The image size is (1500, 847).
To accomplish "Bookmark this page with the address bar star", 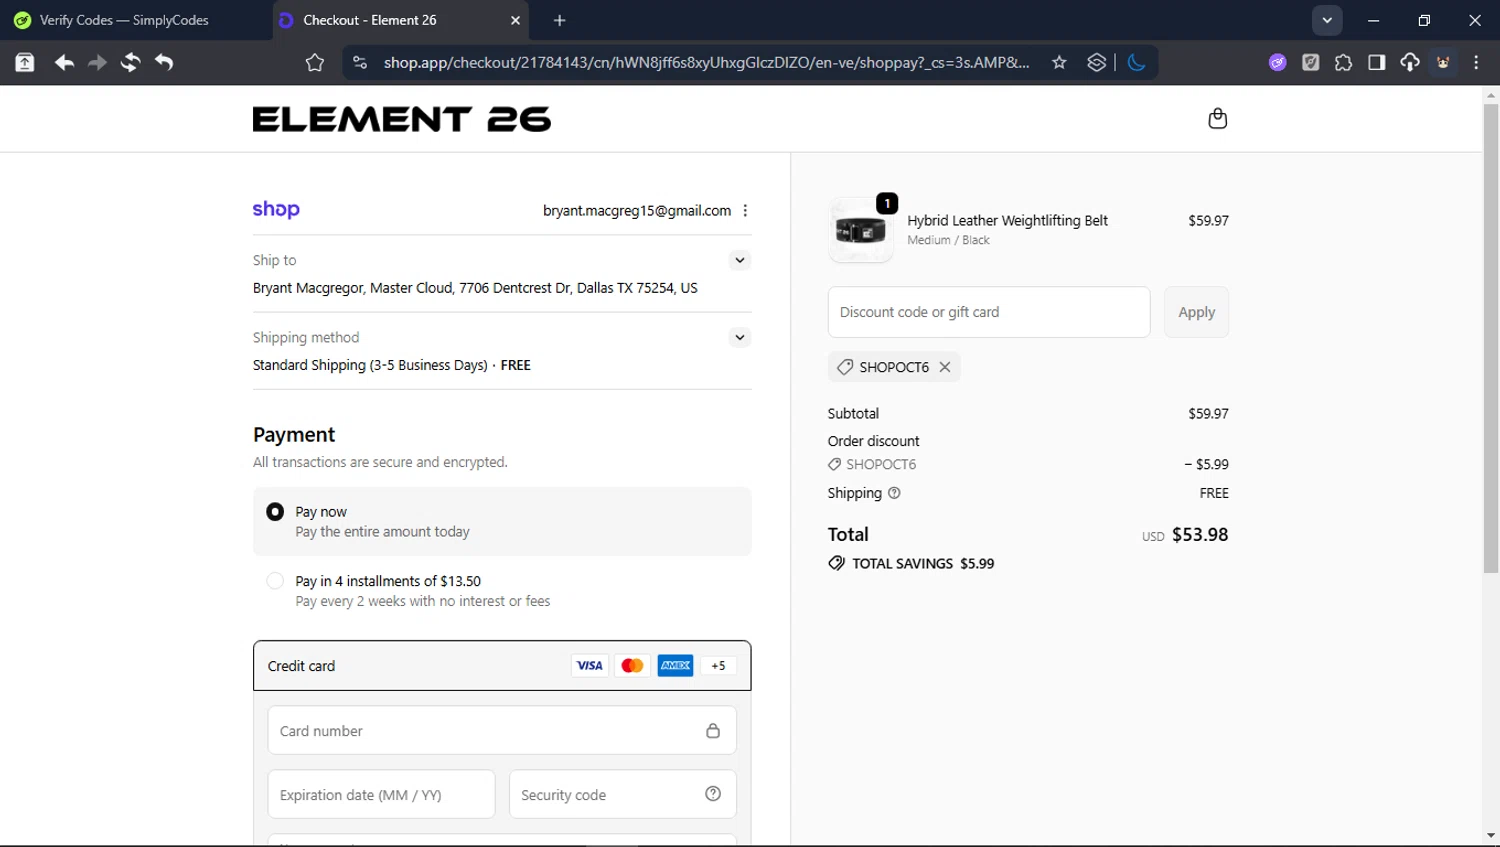I will click(x=1059, y=63).
